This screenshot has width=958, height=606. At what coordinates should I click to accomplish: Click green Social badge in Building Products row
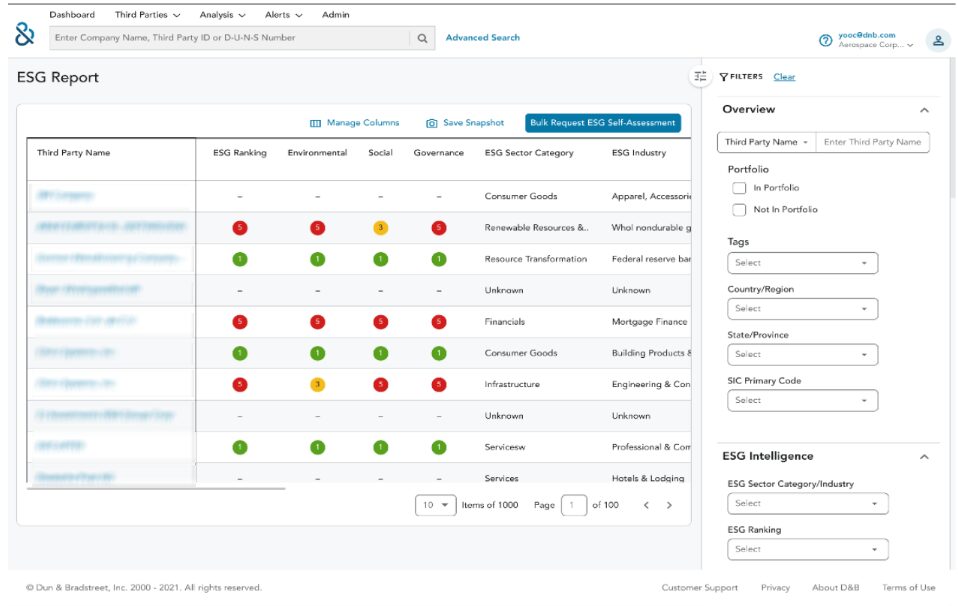[381, 353]
